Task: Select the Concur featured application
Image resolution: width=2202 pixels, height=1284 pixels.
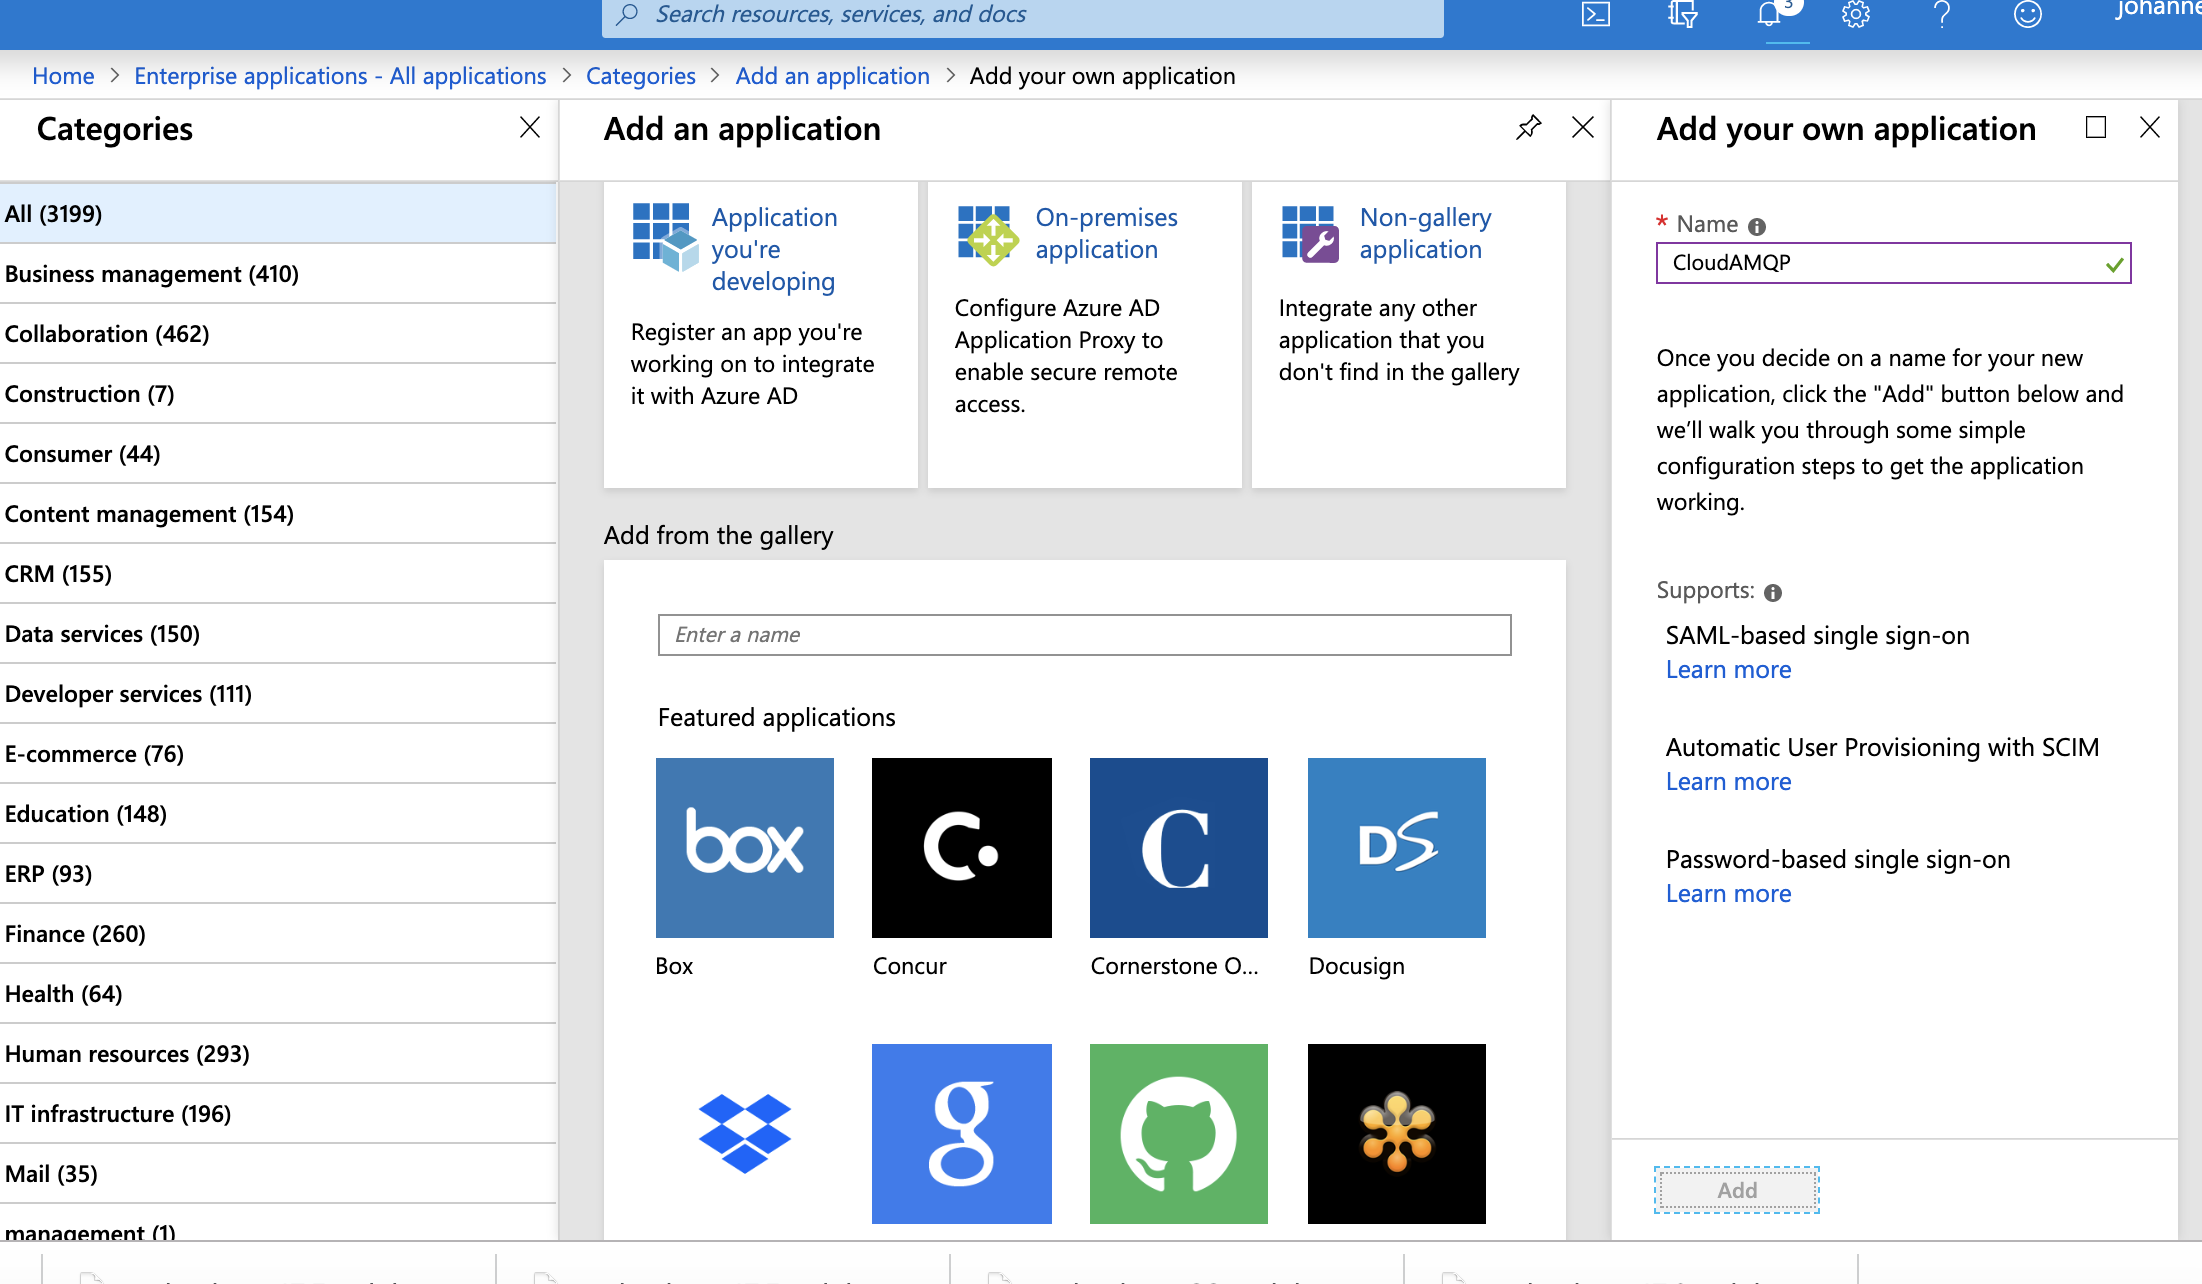Action: (x=961, y=848)
